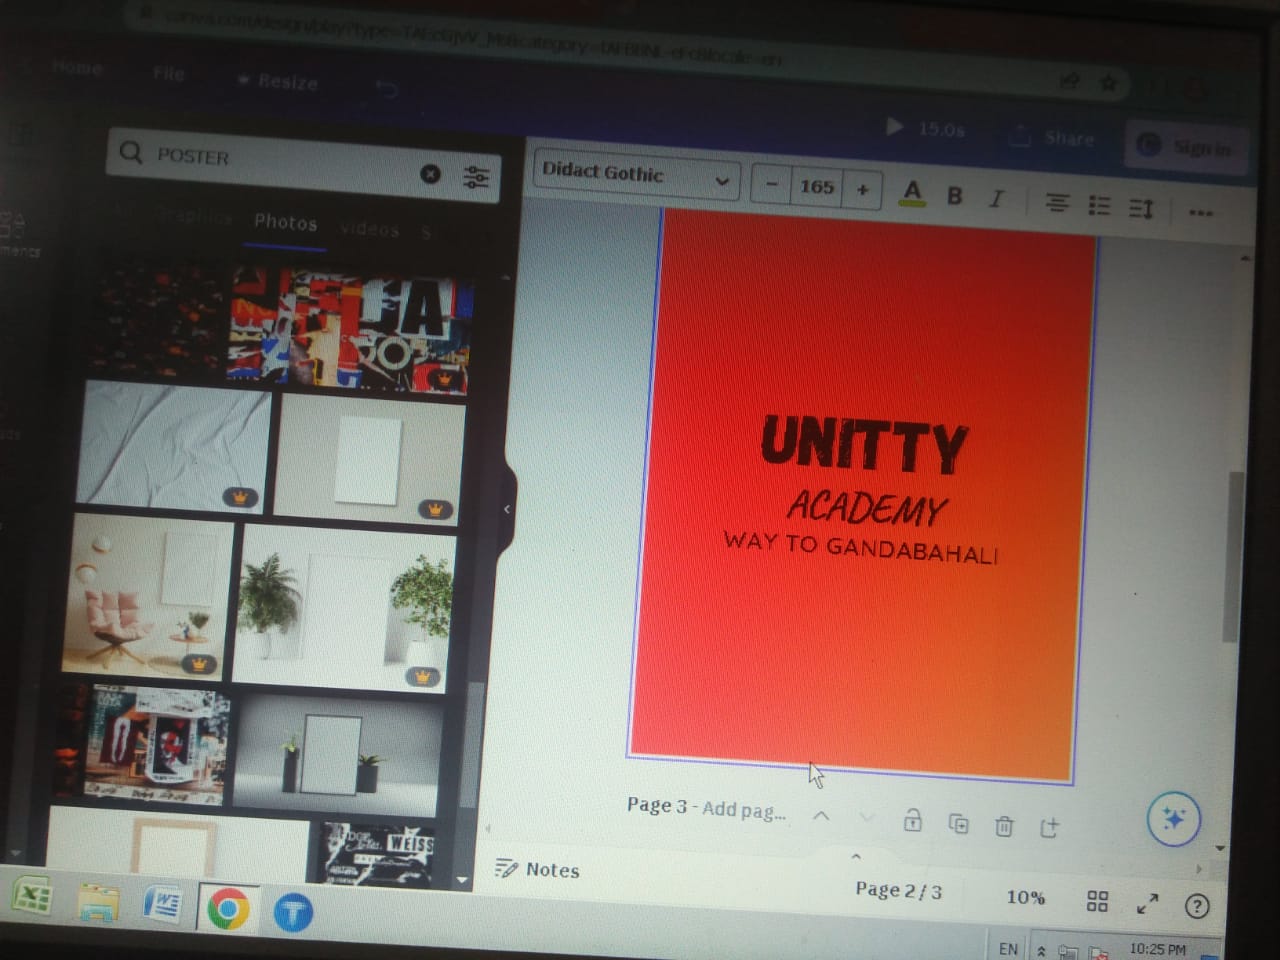Open the Didact Gothic font dropdown
This screenshot has width=1280, height=960.
click(636, 175)
